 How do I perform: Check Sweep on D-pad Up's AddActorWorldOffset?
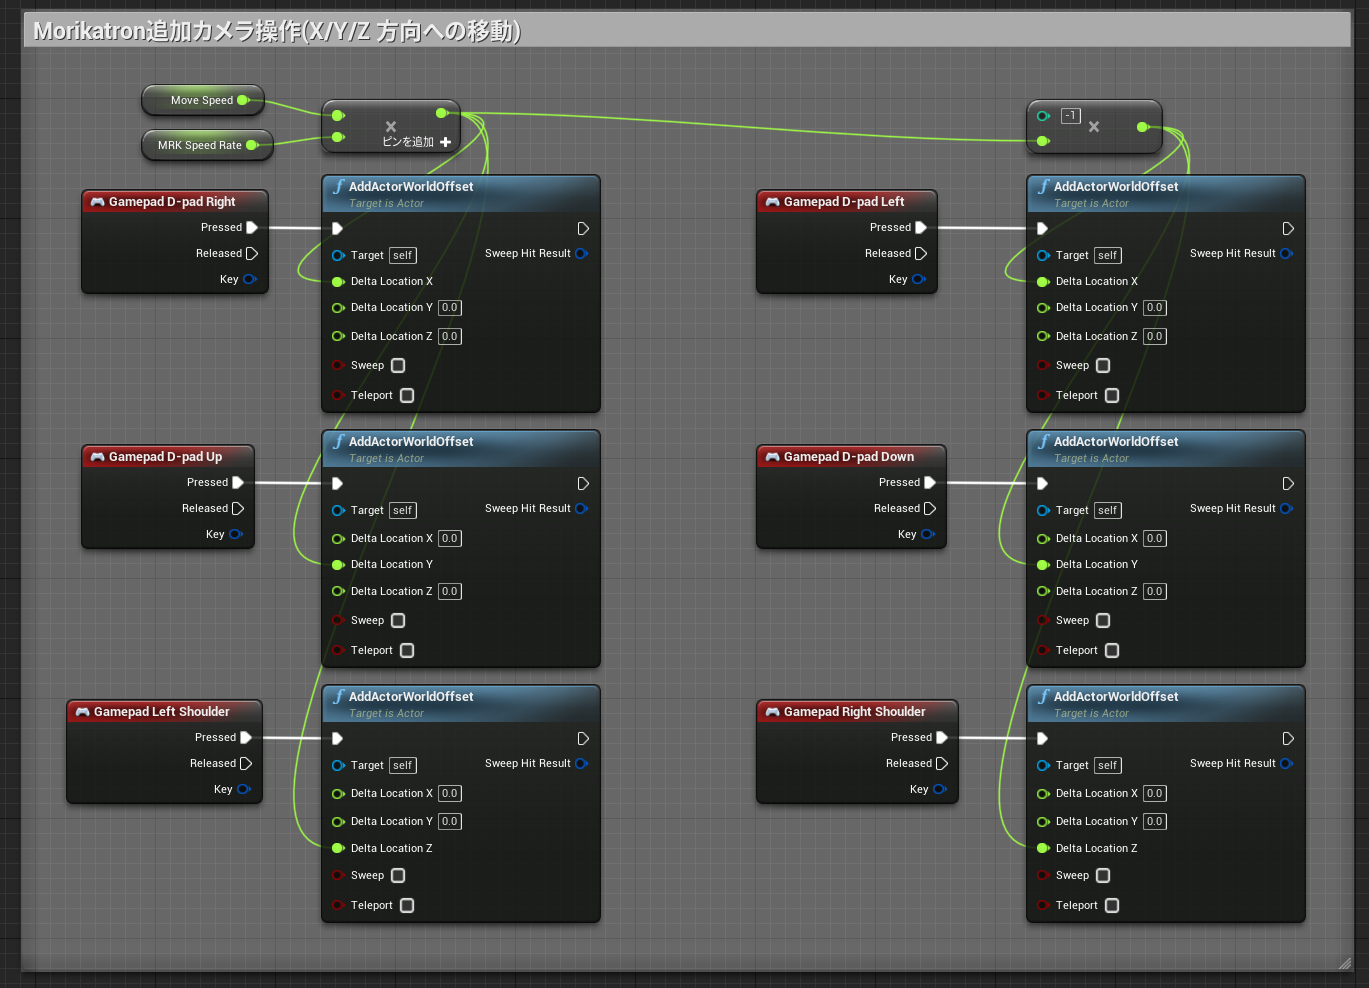398,620
